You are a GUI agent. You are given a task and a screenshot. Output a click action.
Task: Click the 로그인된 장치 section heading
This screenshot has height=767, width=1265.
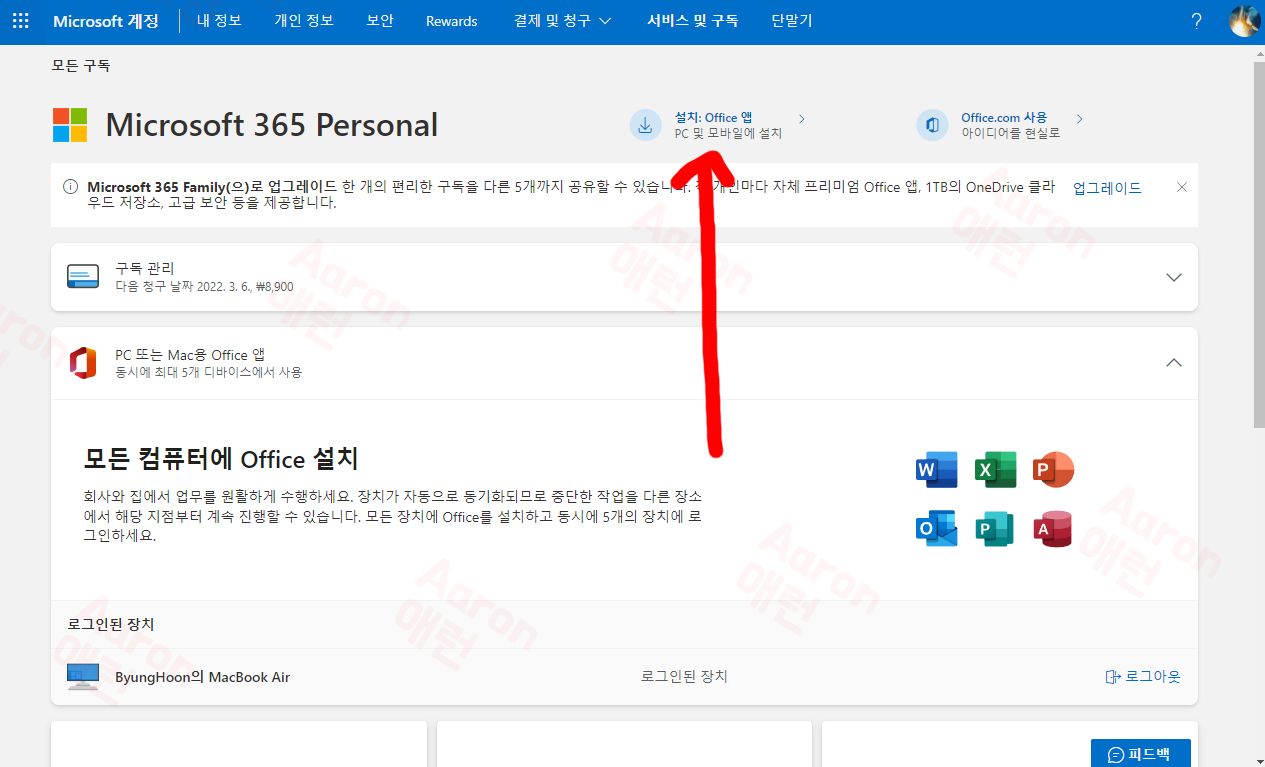coord(111,625)
